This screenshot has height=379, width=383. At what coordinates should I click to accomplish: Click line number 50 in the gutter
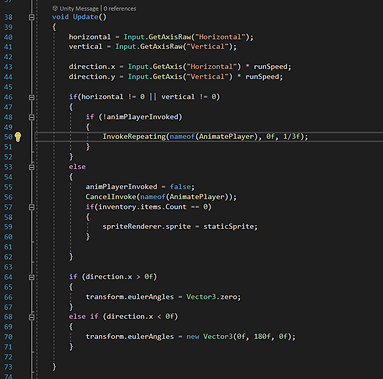point(8,137)
